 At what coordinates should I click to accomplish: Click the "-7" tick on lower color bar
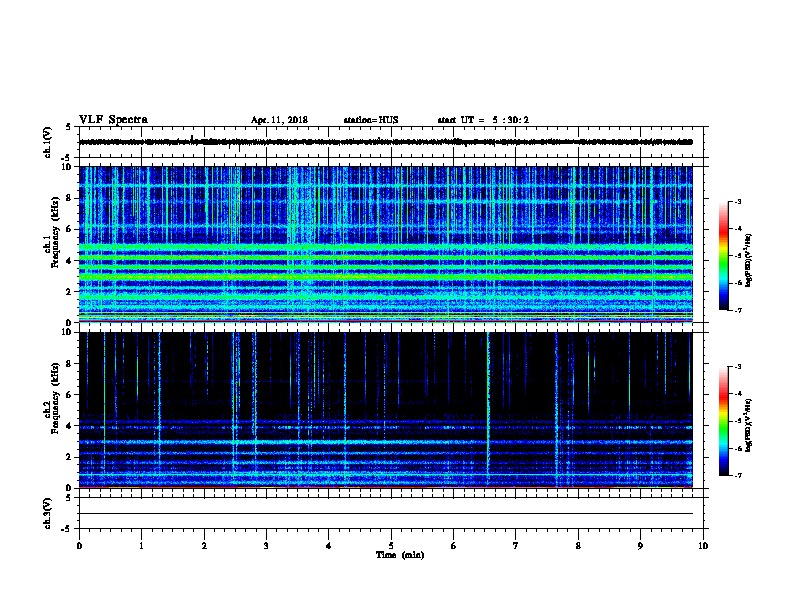click(x=737, y=475)
